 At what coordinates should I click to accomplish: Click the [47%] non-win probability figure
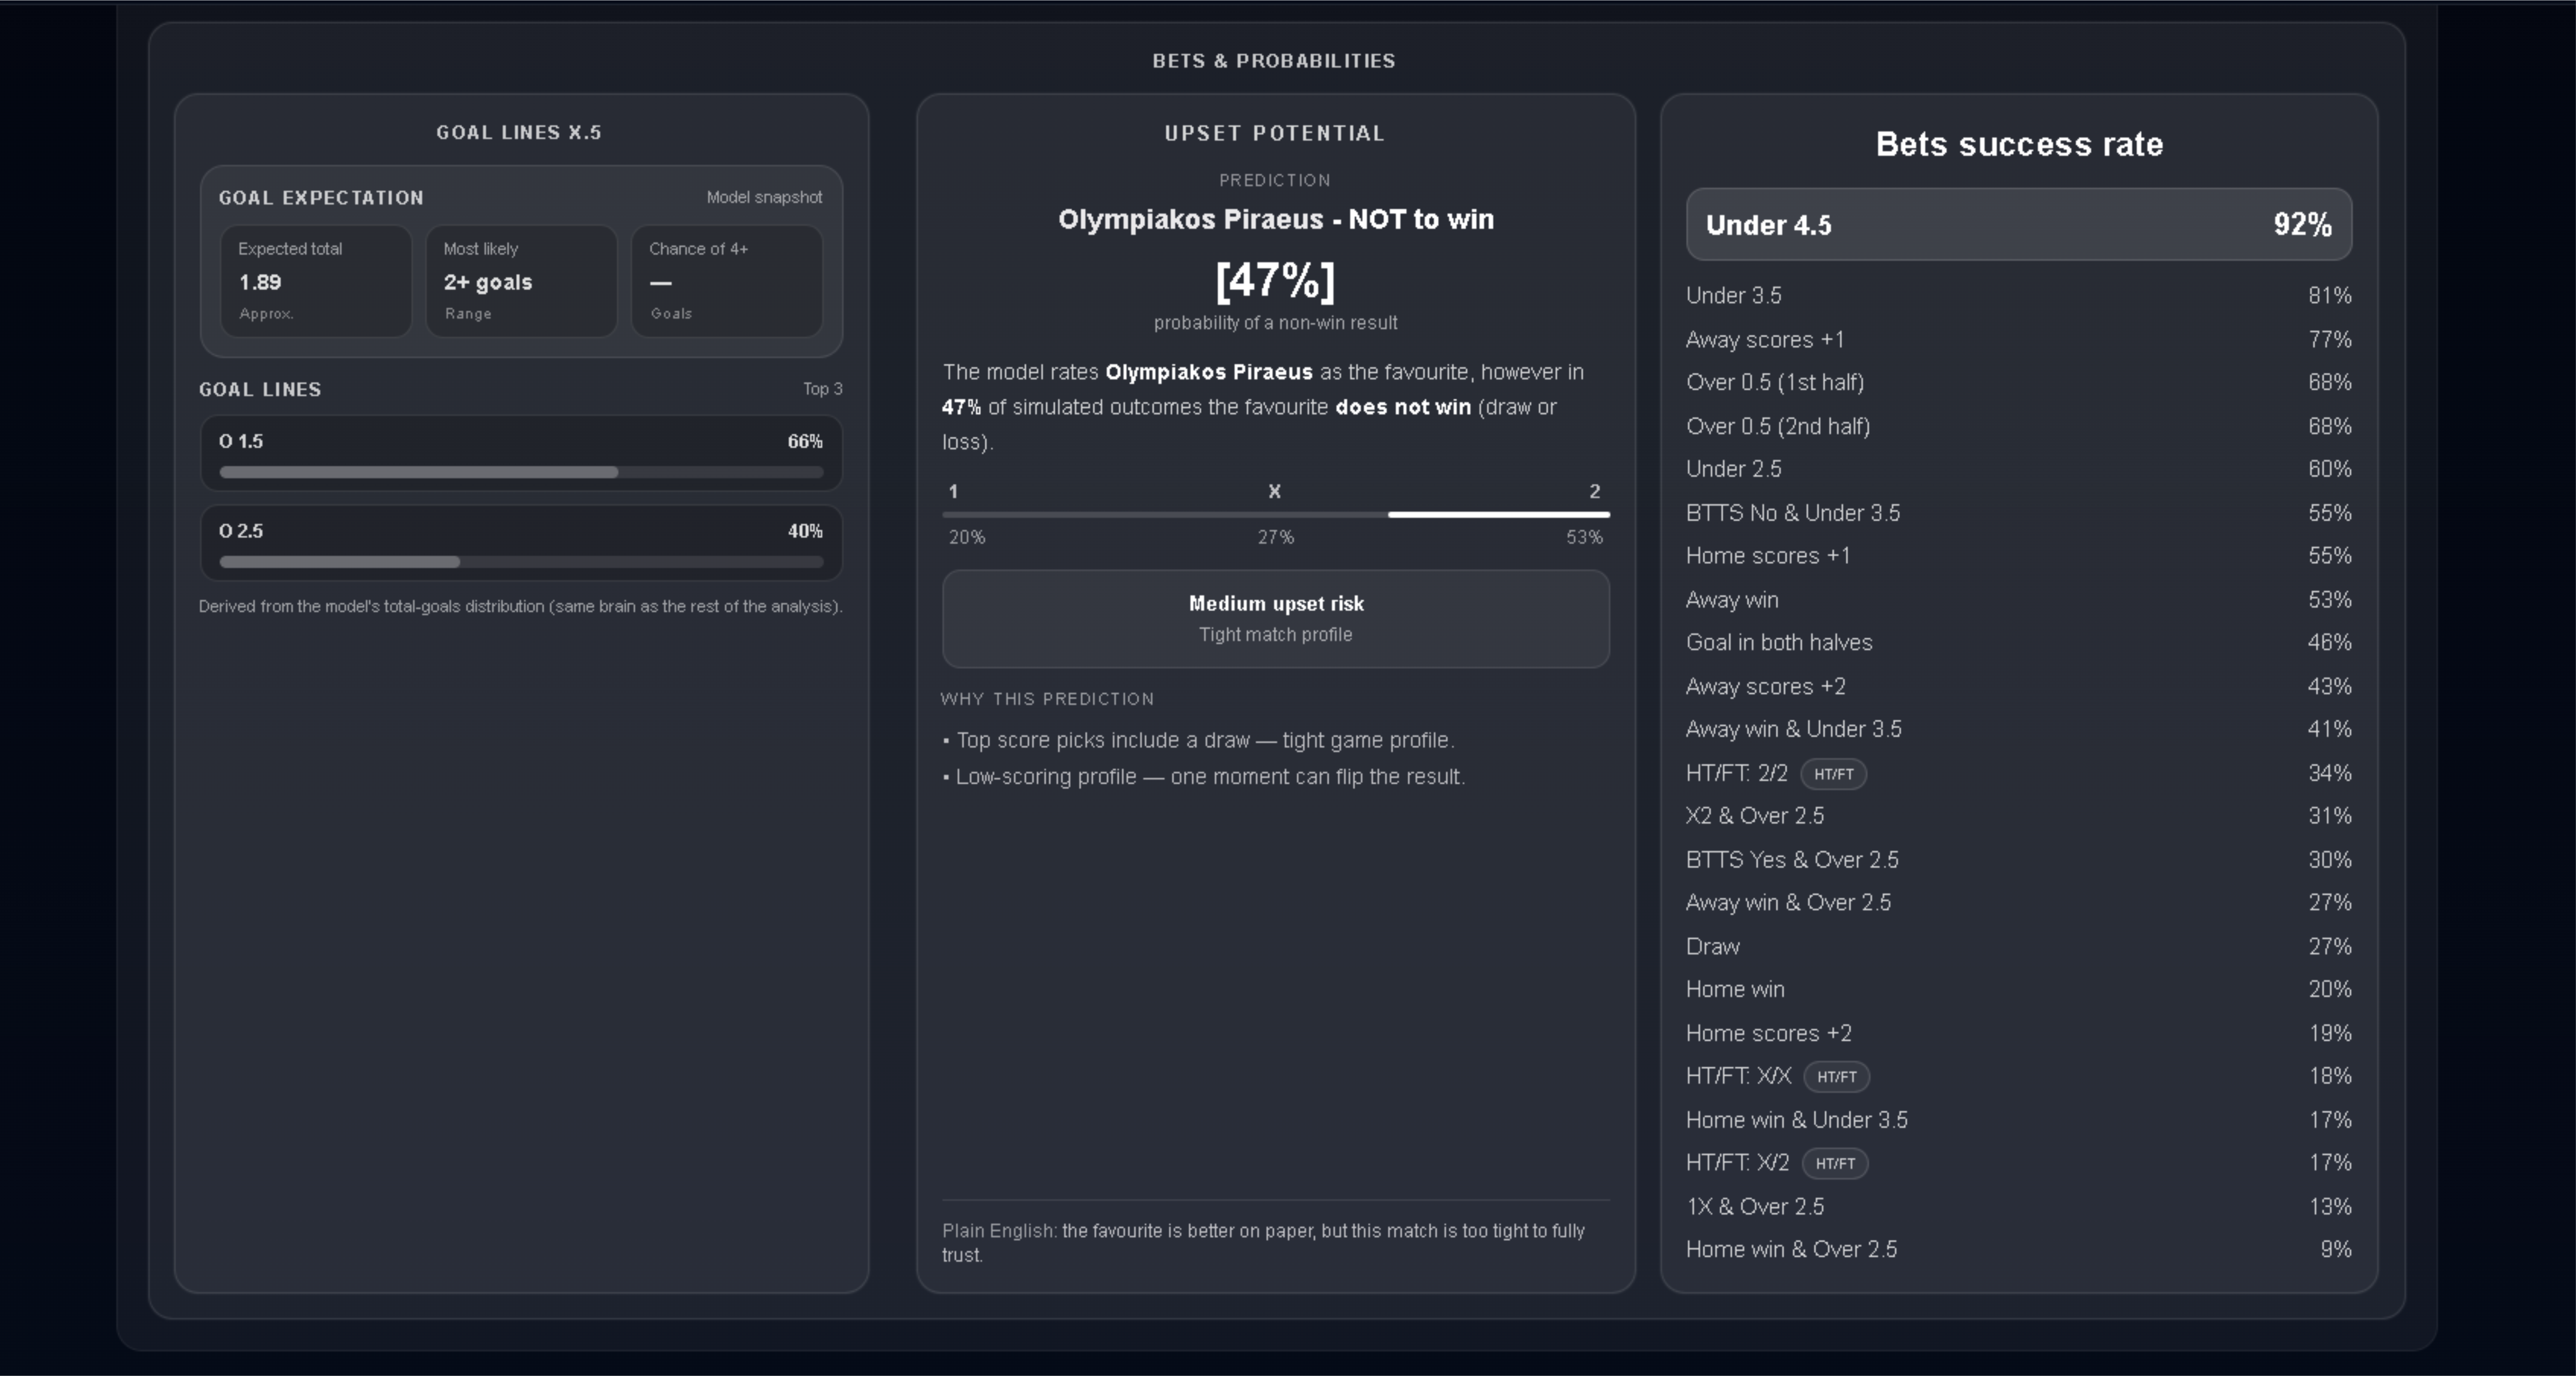tap(1275, 281)
